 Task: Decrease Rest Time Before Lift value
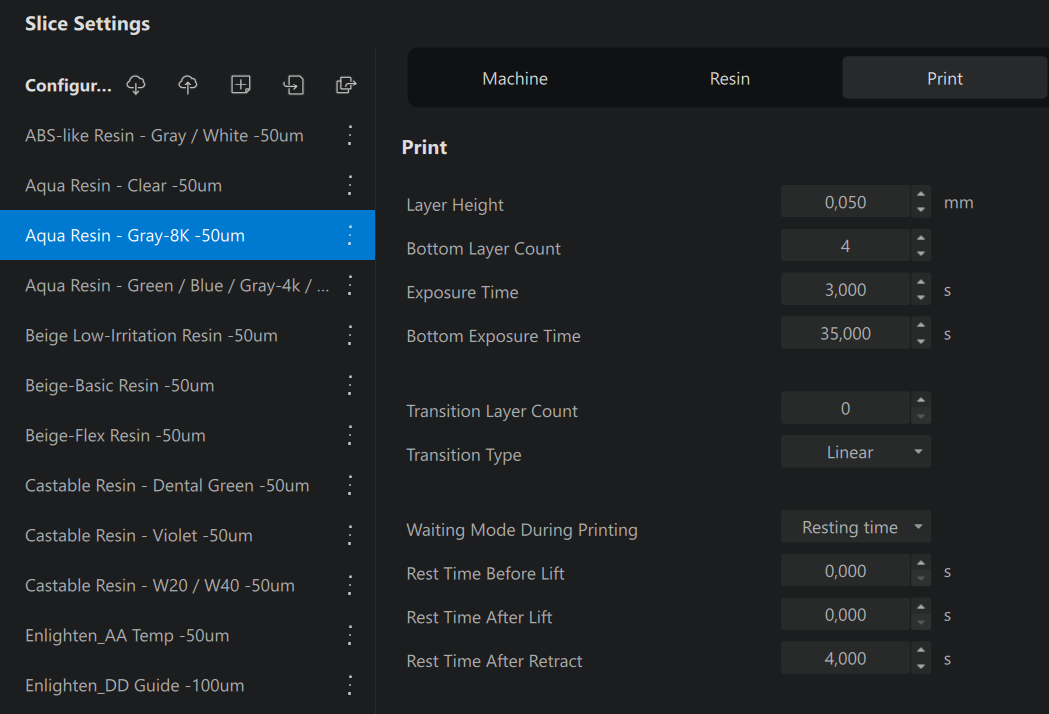921,579
